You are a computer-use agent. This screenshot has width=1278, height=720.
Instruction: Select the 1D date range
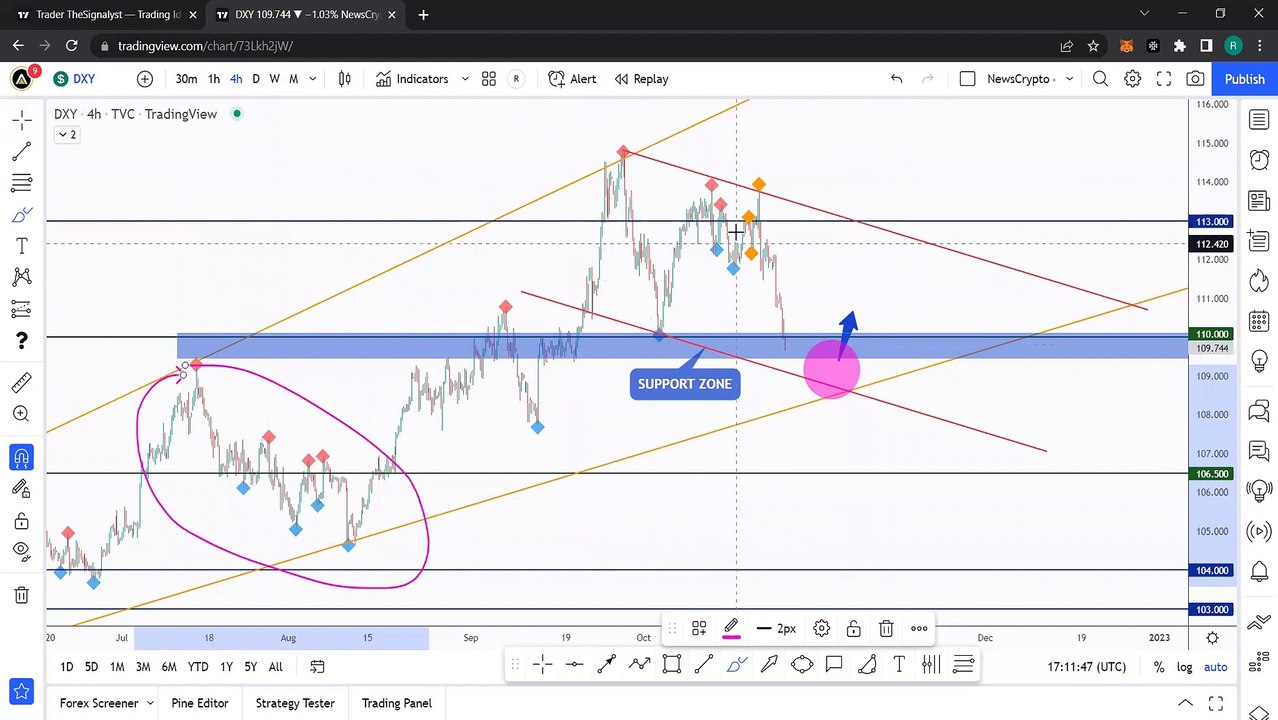[x=66, y=667]
